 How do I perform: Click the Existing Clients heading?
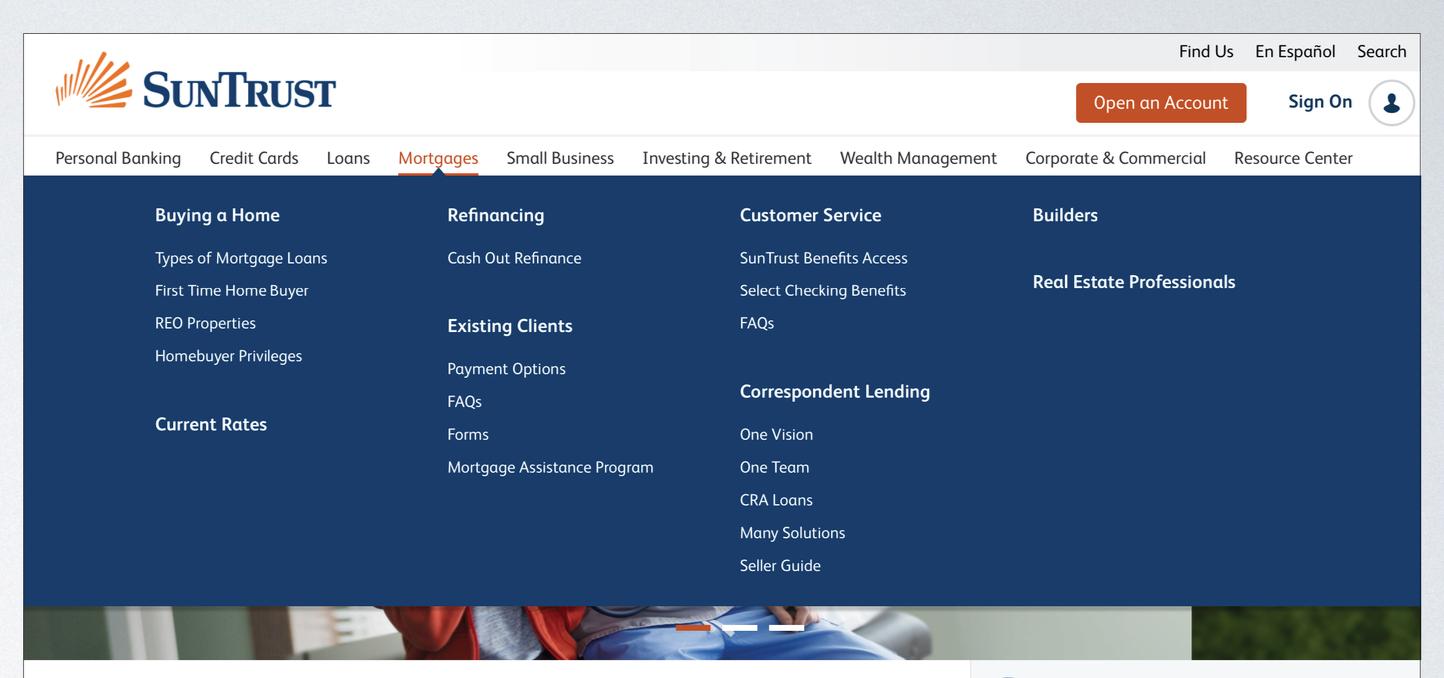pos(510,326)
